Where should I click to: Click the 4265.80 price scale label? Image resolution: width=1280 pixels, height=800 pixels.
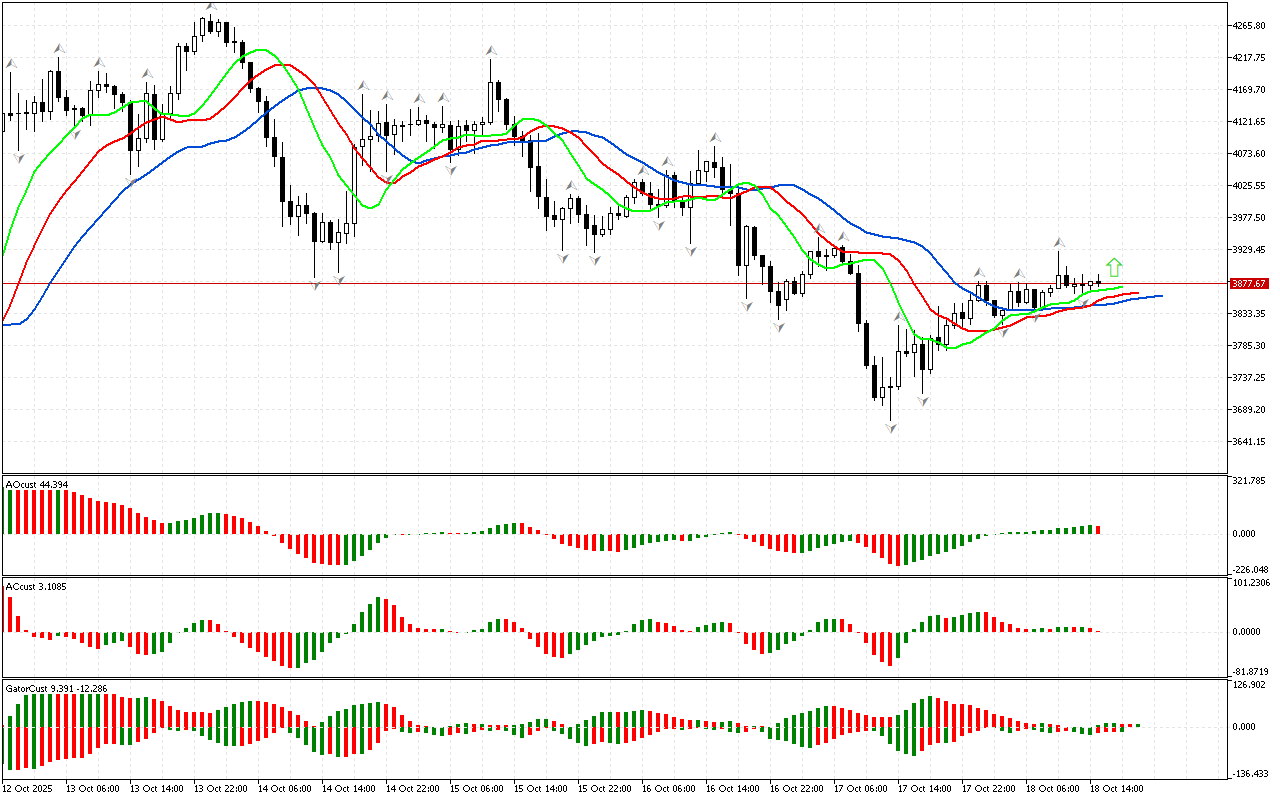click(x=1249, y=26)
